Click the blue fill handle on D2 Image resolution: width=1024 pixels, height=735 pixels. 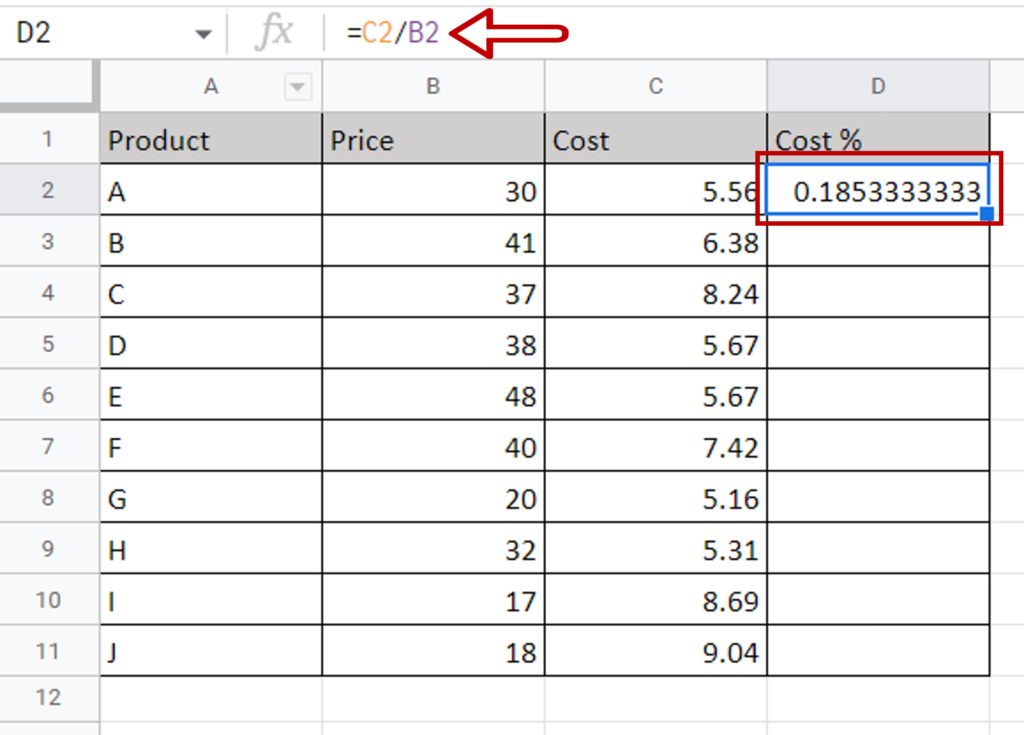pyautogui.click(x=987, y=213)
